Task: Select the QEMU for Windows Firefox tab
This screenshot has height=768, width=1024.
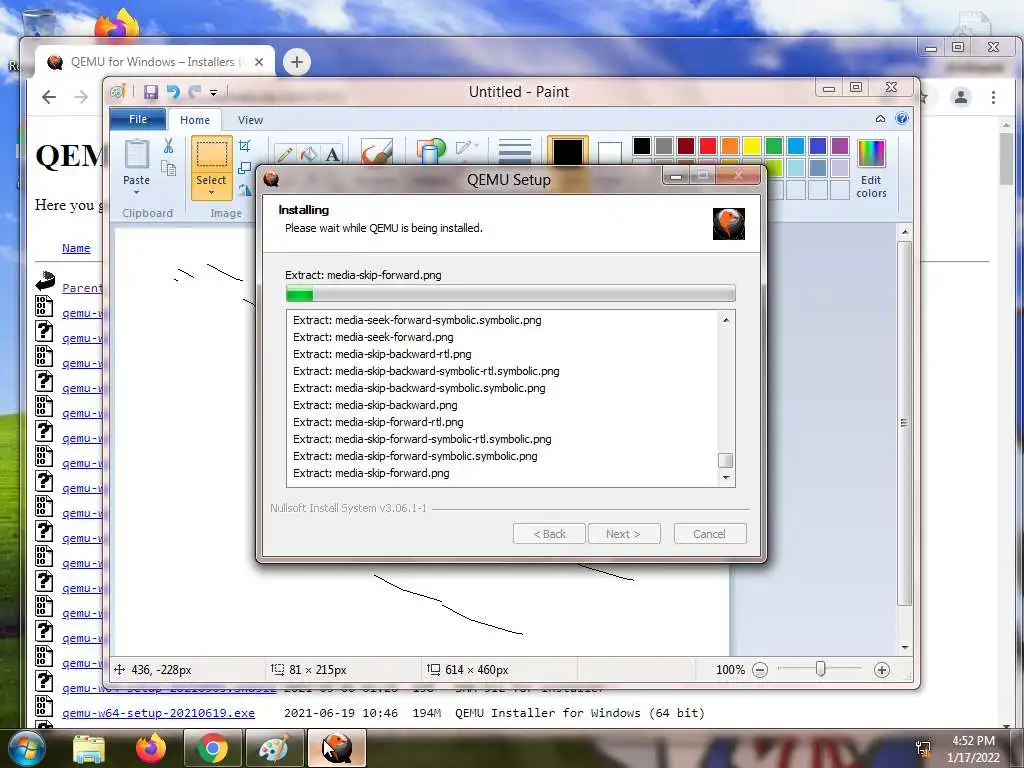Action: (153, 62)
